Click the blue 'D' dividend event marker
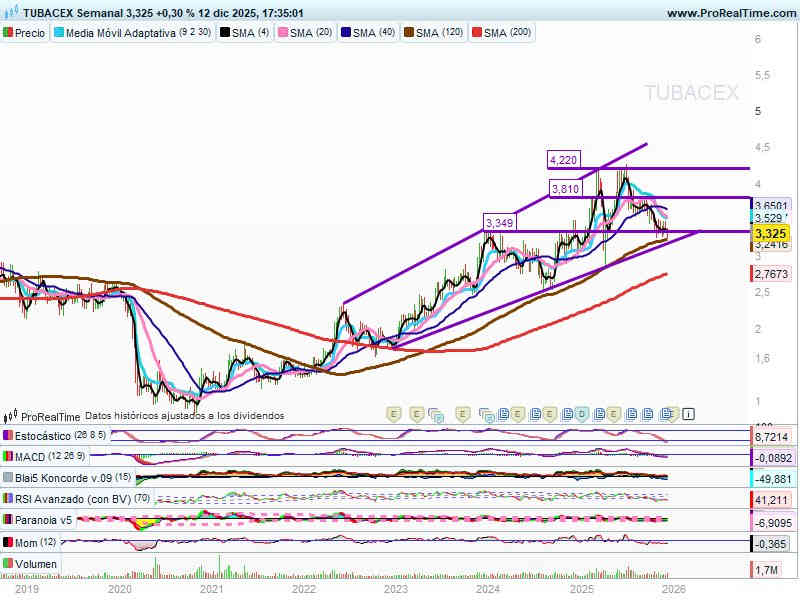 [581, 412]
